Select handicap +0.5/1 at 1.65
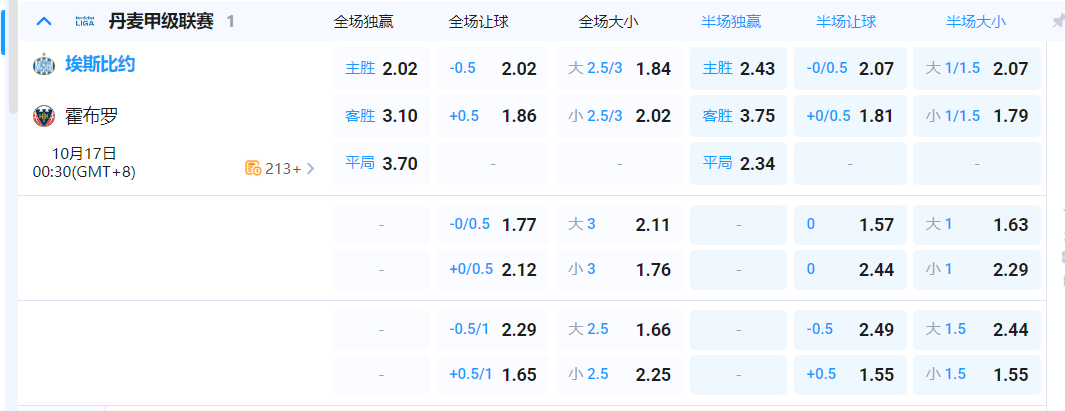Screen dimensions: 1065x411 (x=492, y=375)
